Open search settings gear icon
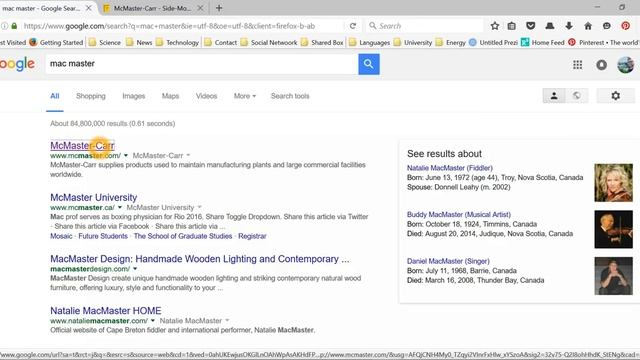 pyautogui.click(x=616, y=96)
